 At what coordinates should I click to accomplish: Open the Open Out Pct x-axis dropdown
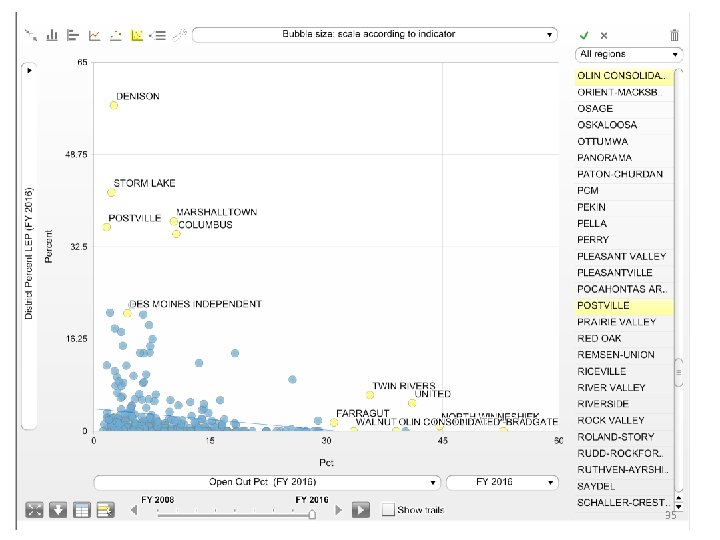click(x=266, y=482)
